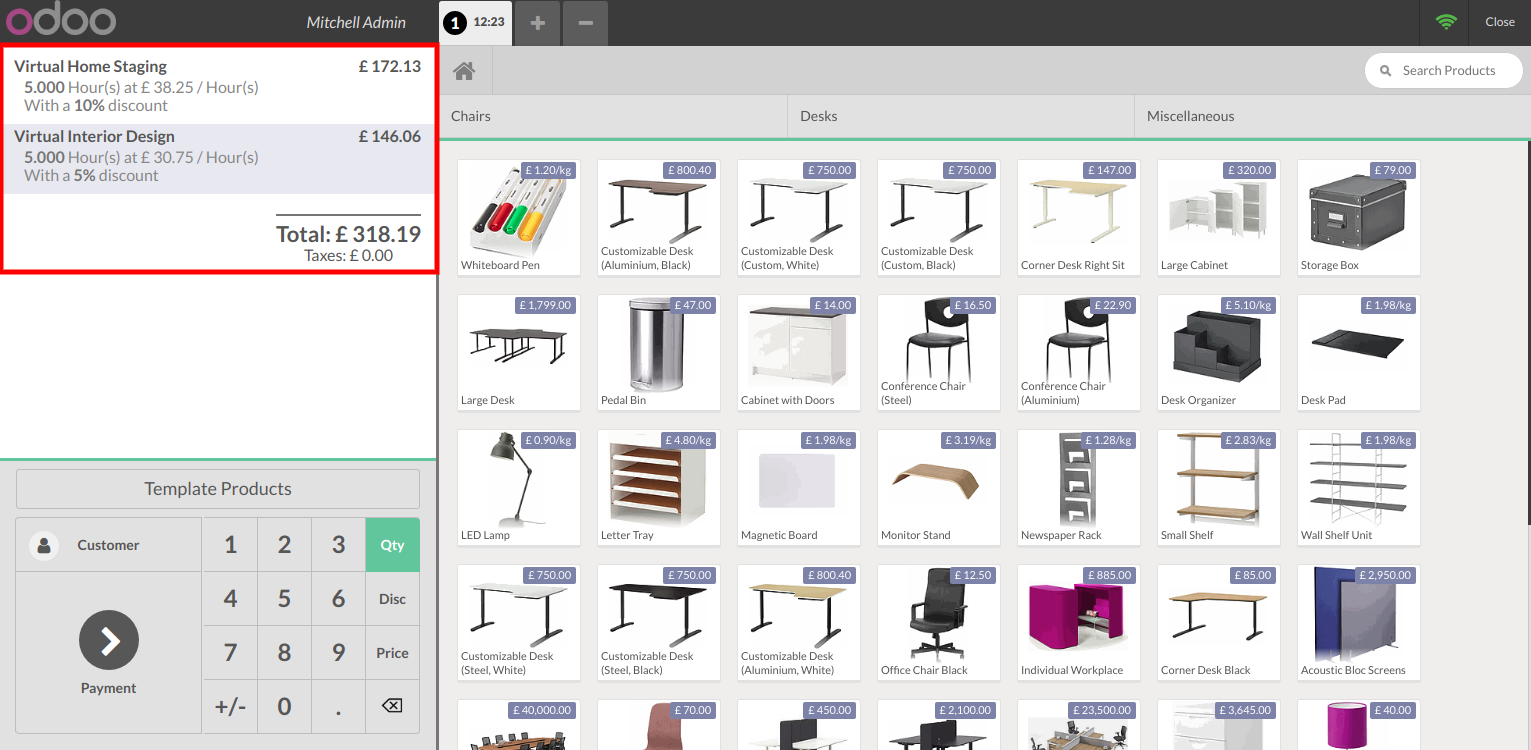Open the Template Products button
The width and height of the screenshot is (1531, 750).
click(x=218, y=489)
